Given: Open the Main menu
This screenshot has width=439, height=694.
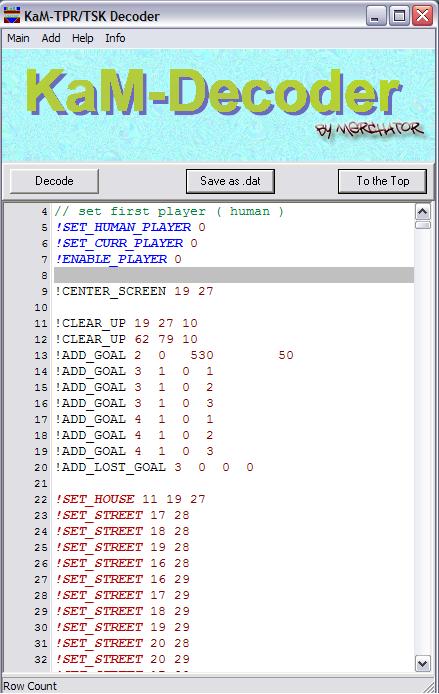Looking at the screenshot, I should click(x=18, y=39).
